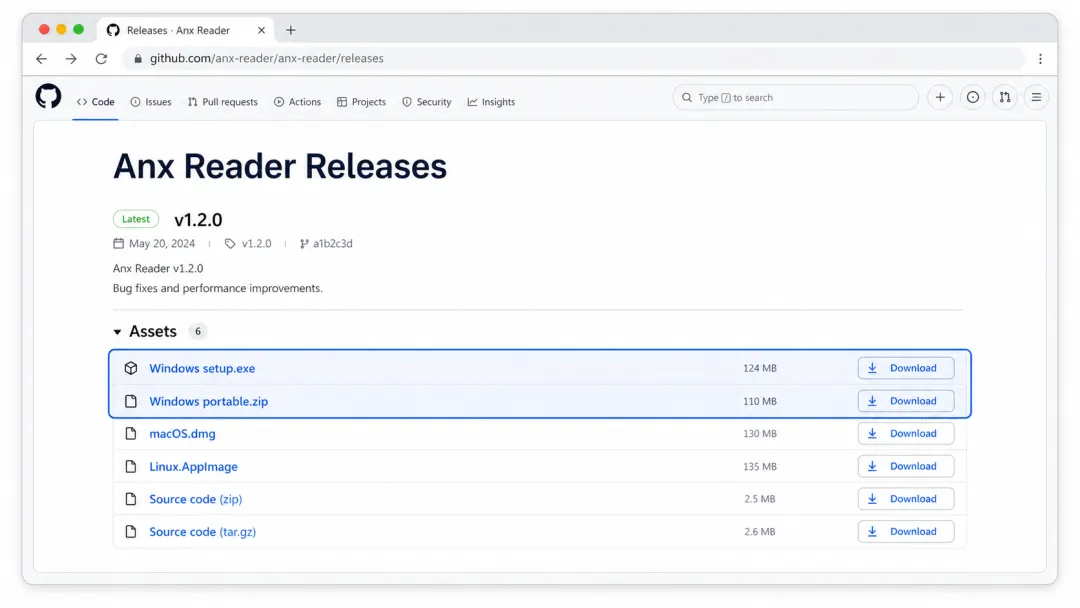
Task: Open the Security tab
Action: 427,102
